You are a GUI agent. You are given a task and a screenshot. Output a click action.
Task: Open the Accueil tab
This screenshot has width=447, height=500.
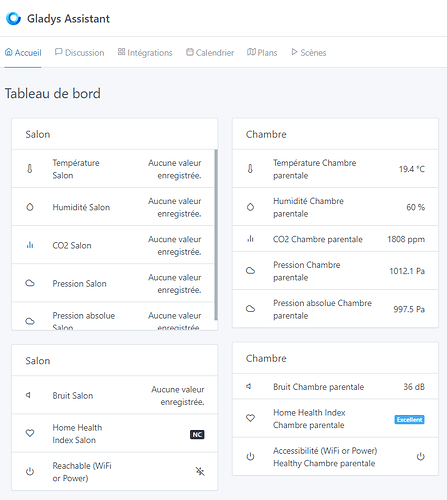(x=23, y=53)
